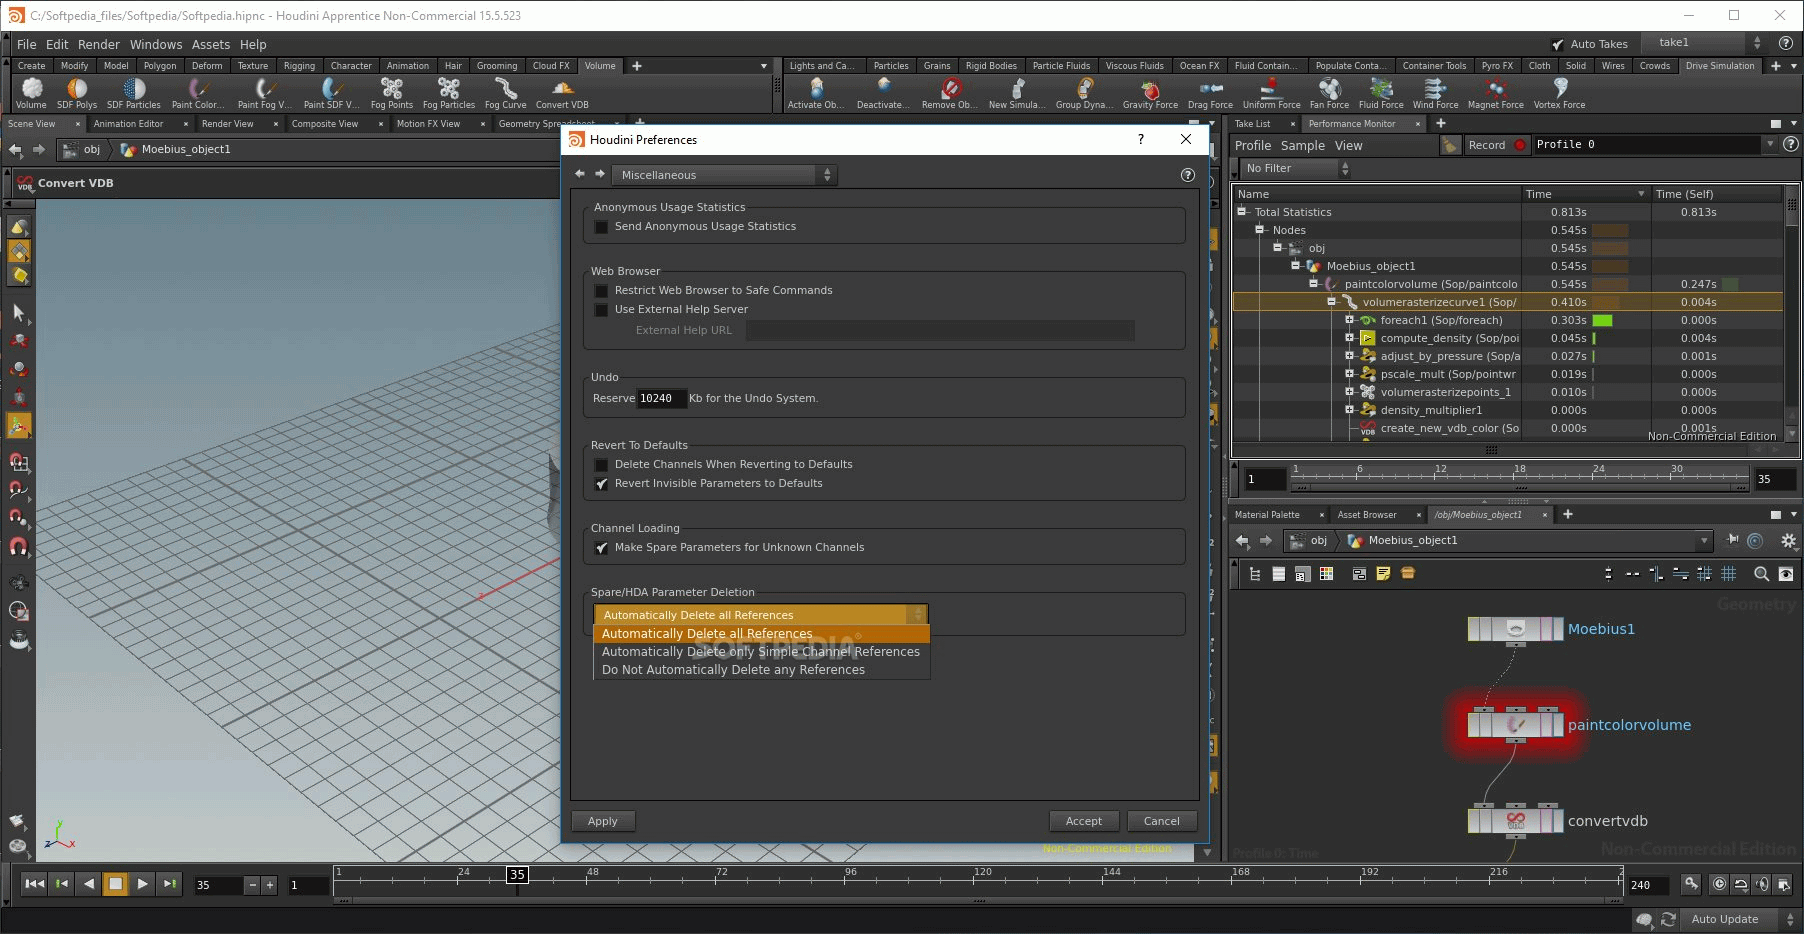
Task: Select the Paint Color shelf tool
Action: pyautogui.click(x=198, y=93)
